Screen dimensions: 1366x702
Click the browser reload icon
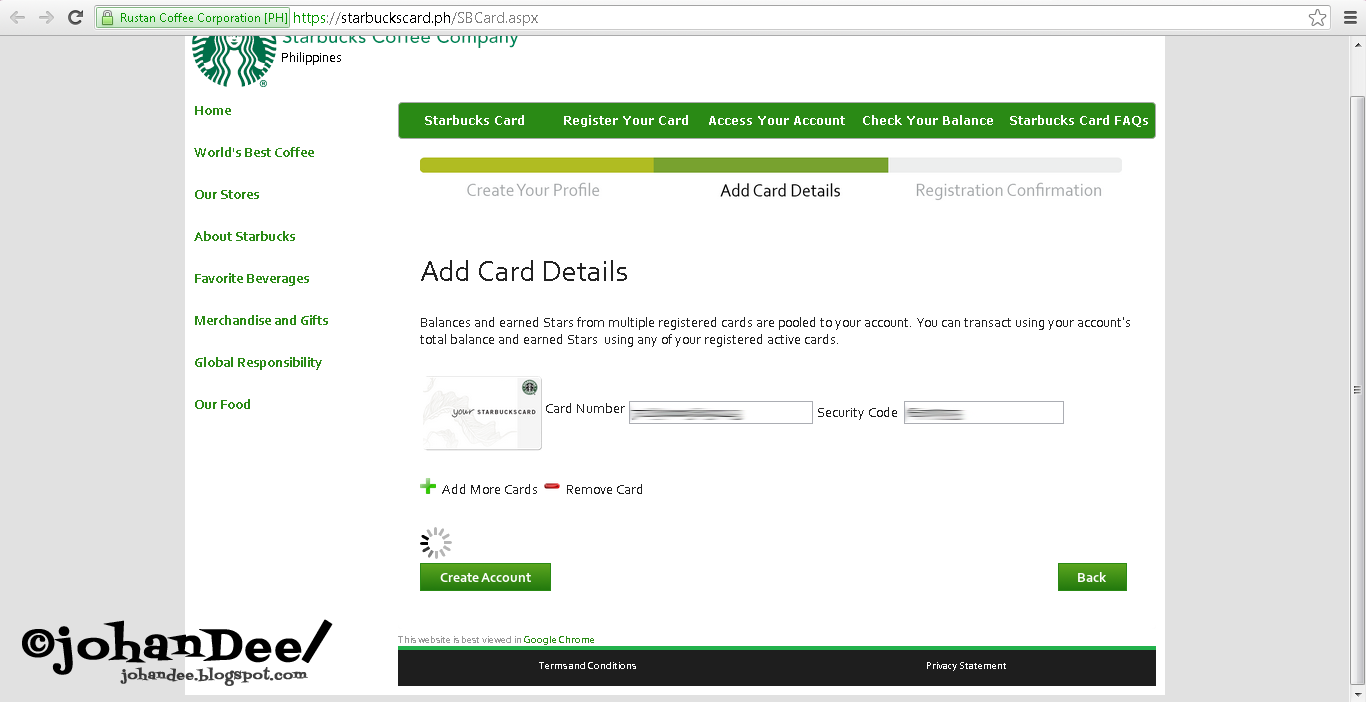click(x=75, y=16)
